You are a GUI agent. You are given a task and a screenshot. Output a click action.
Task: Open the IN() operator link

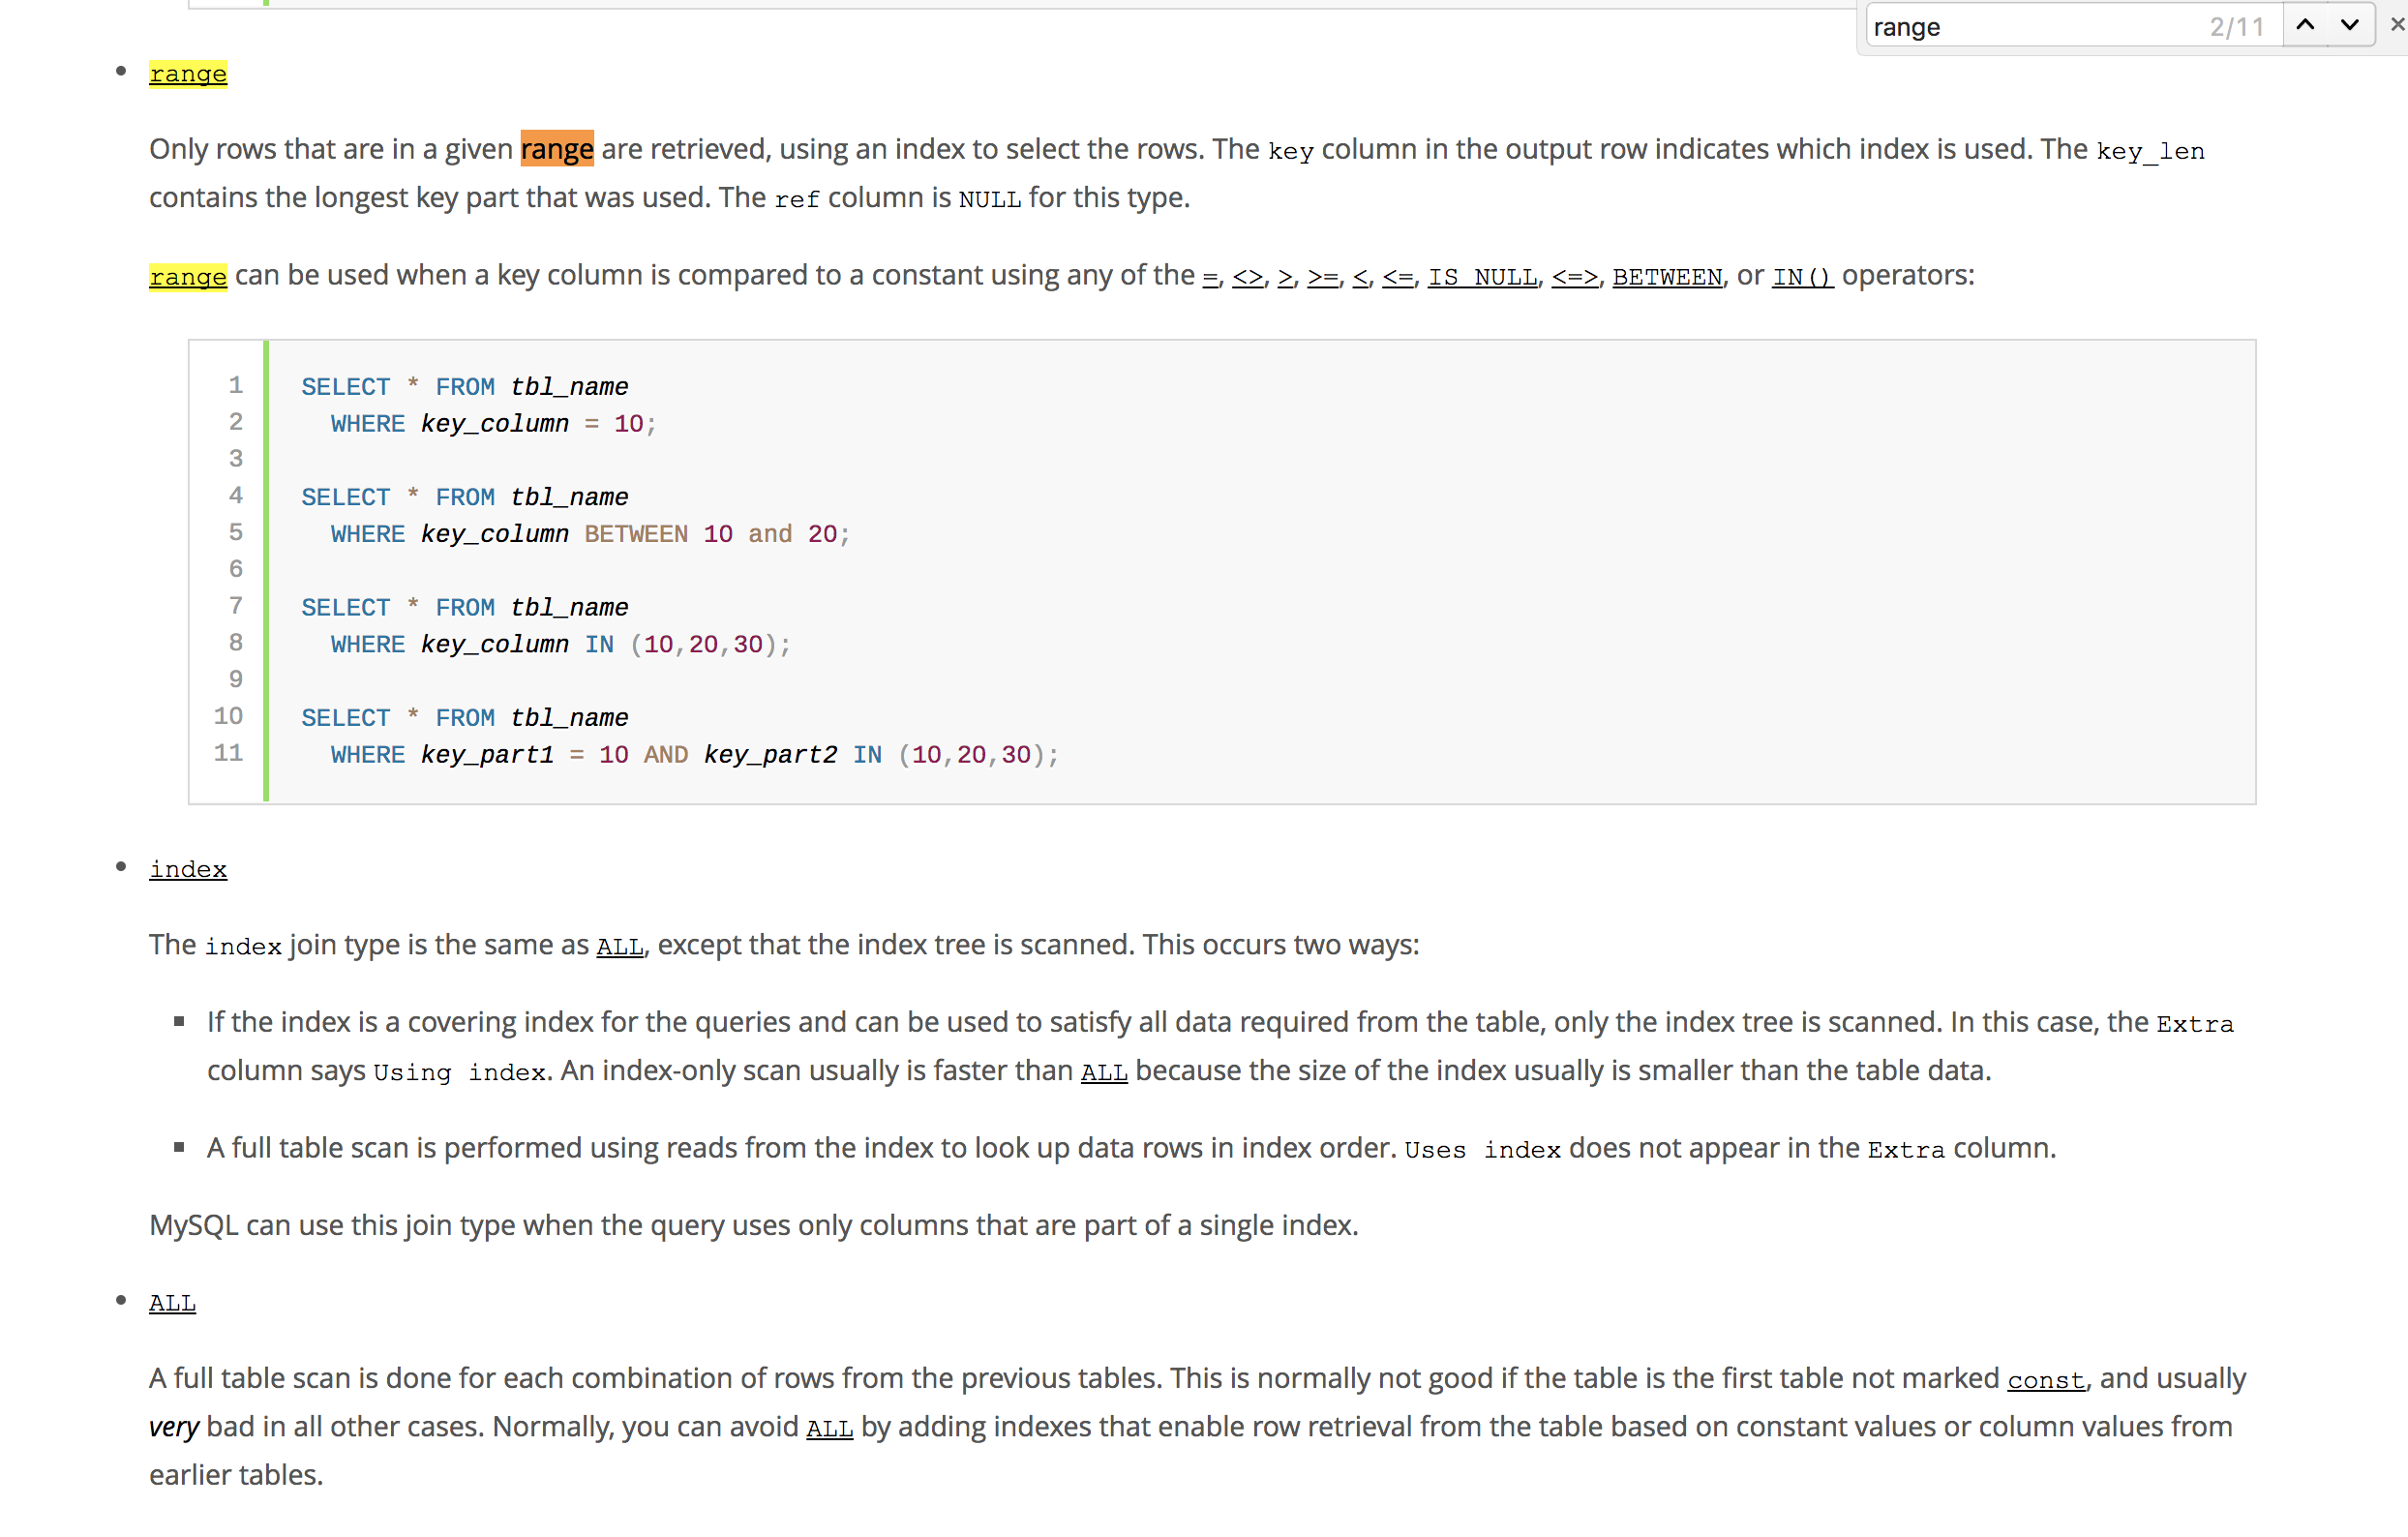(1803, 277)
